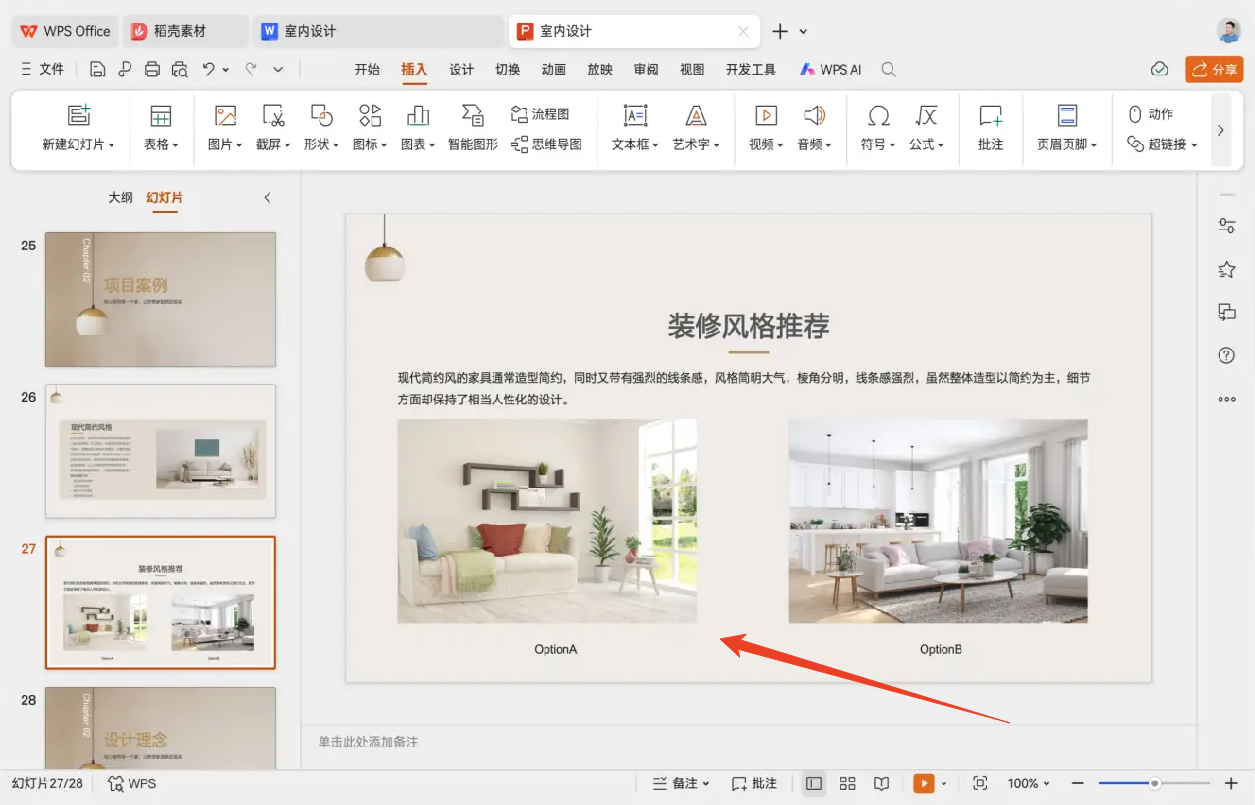Toggle the 备注 notes pane in status bar
Image resolution: width=1255 pixels, height=805 pixels.
point(681,783)
